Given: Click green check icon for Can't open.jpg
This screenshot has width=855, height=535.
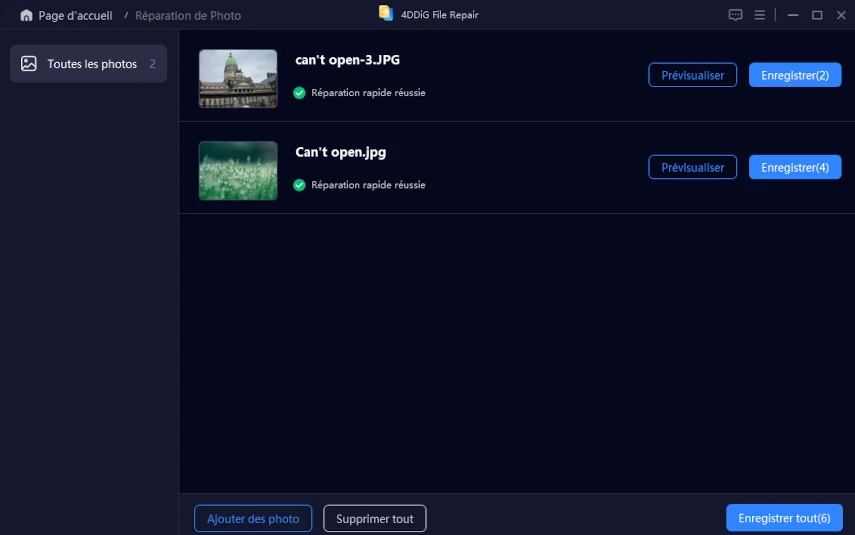Looking at the screenshot, I should (299, 185).
